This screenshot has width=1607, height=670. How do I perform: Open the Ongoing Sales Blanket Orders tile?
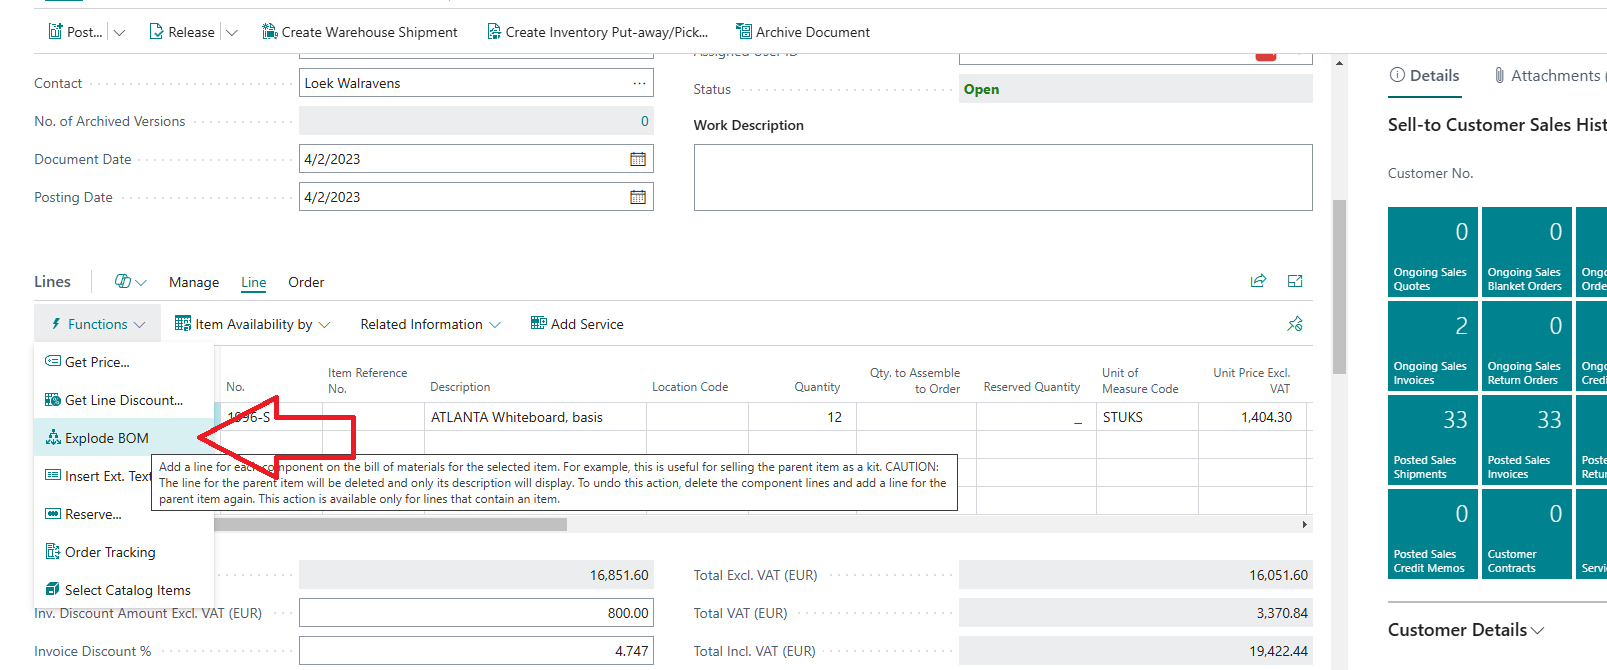[x=1527, y=252]
